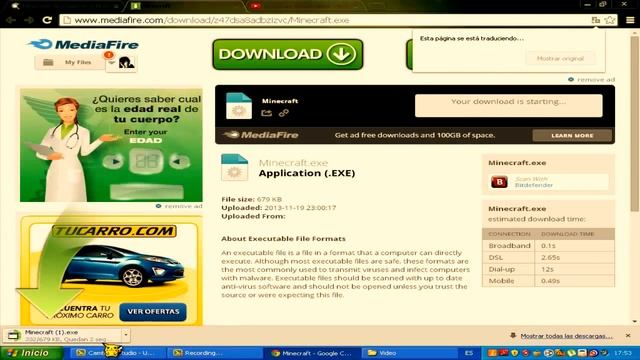Click the taskbar clock showing 17:53
640x360 pixels.
point(622,353)
